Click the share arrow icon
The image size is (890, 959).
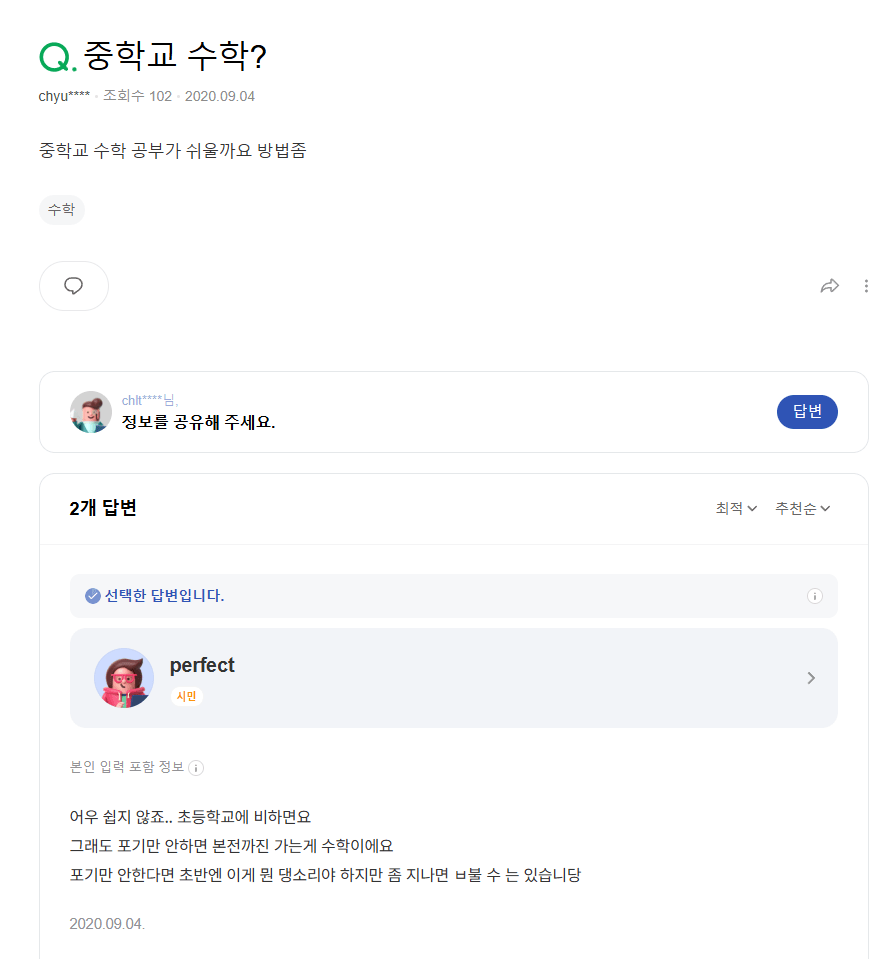click(x=829, y=286)
